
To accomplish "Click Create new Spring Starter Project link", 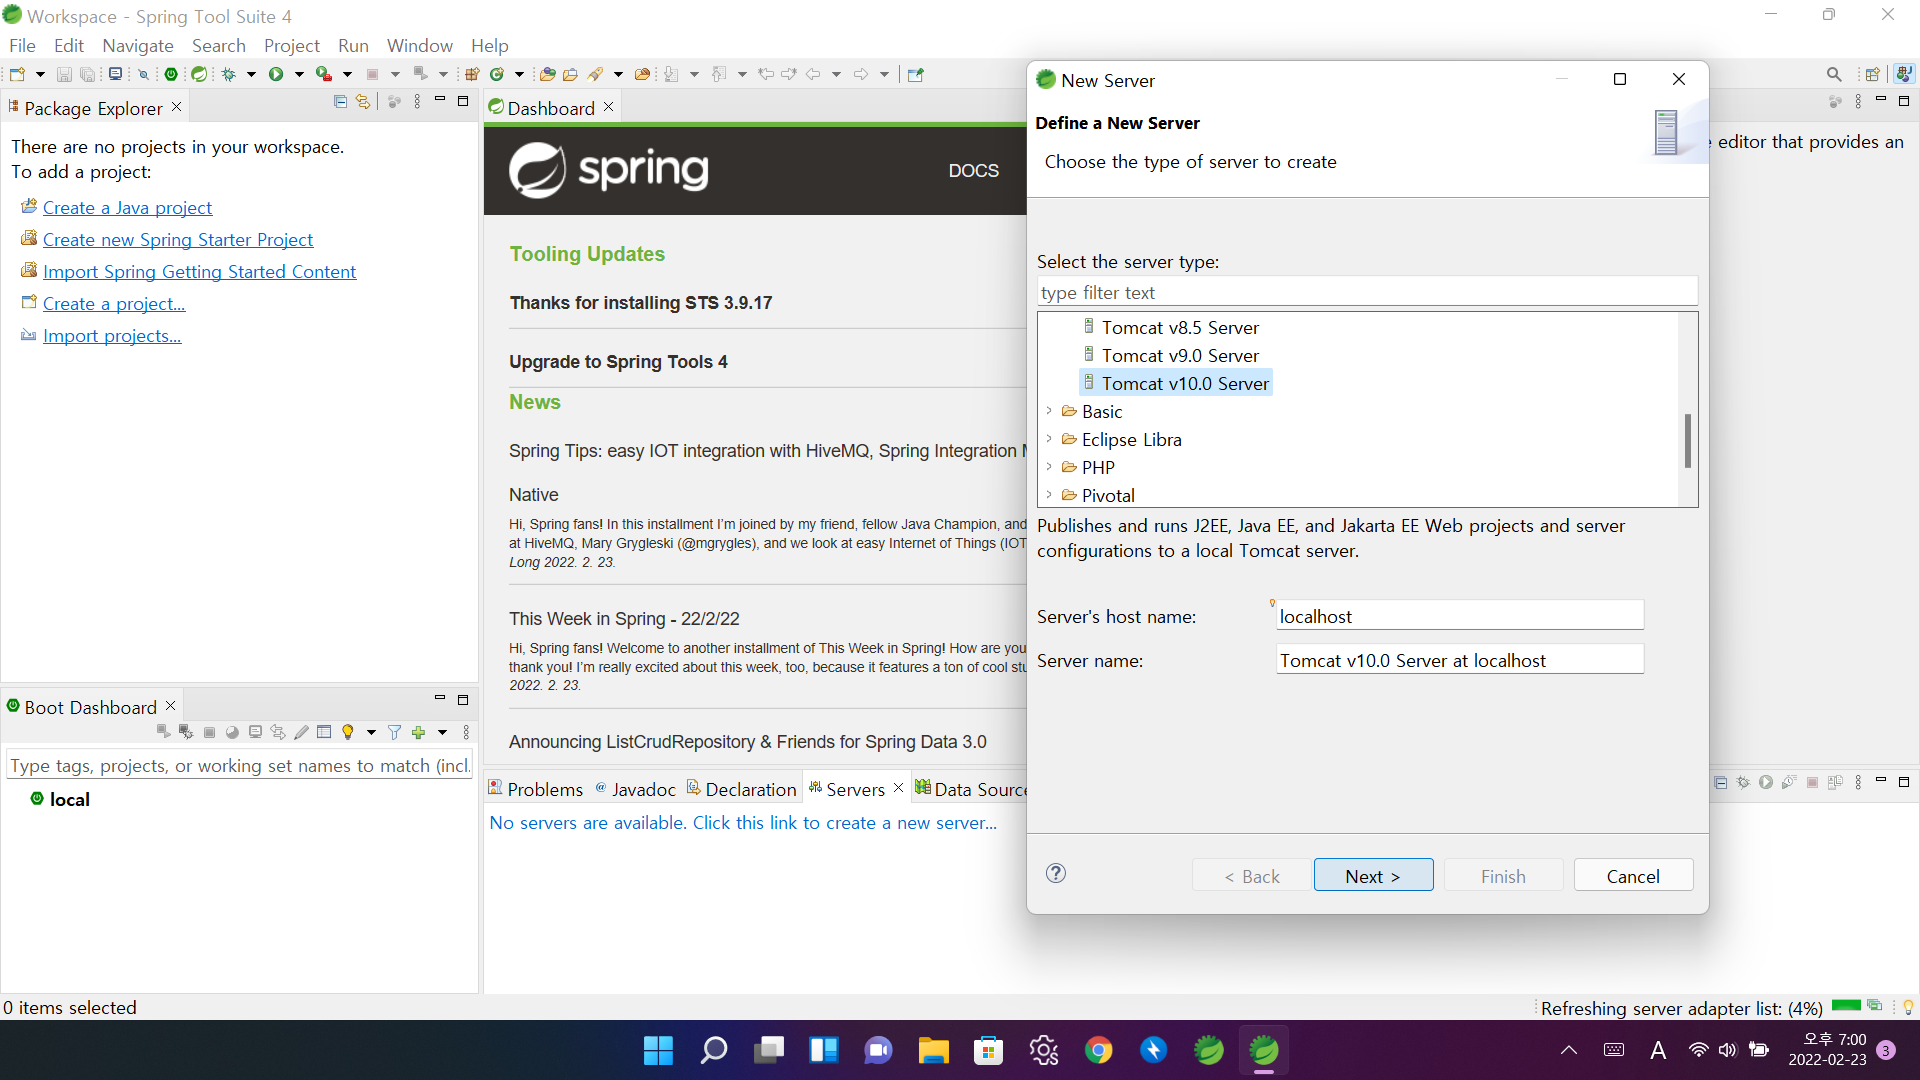I will [177, 240].
